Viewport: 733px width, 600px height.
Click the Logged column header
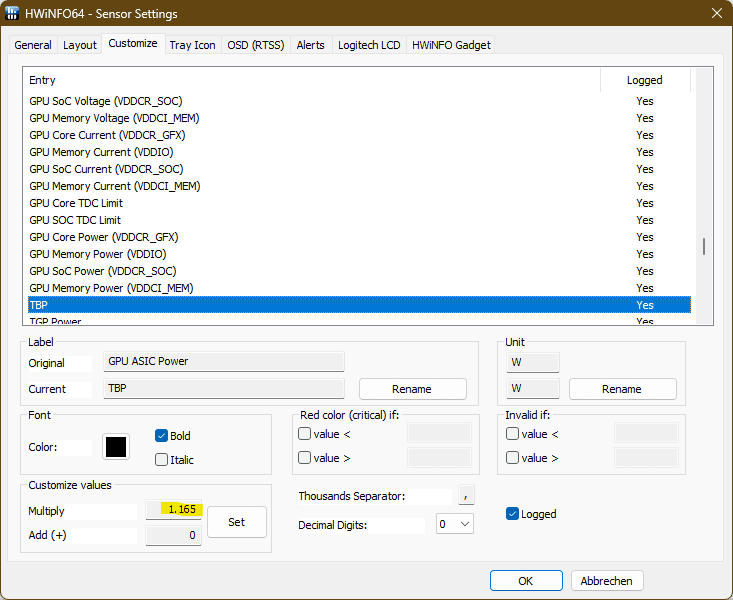point(645,80)
